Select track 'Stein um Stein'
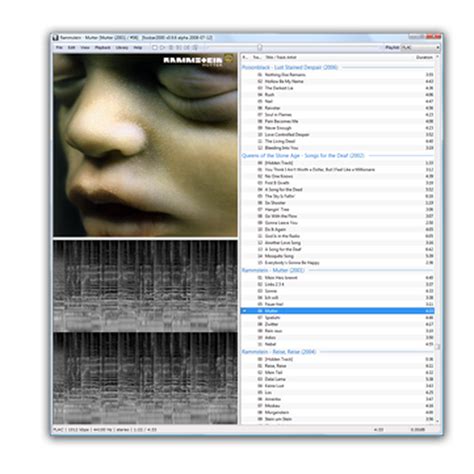 point(337,419)
